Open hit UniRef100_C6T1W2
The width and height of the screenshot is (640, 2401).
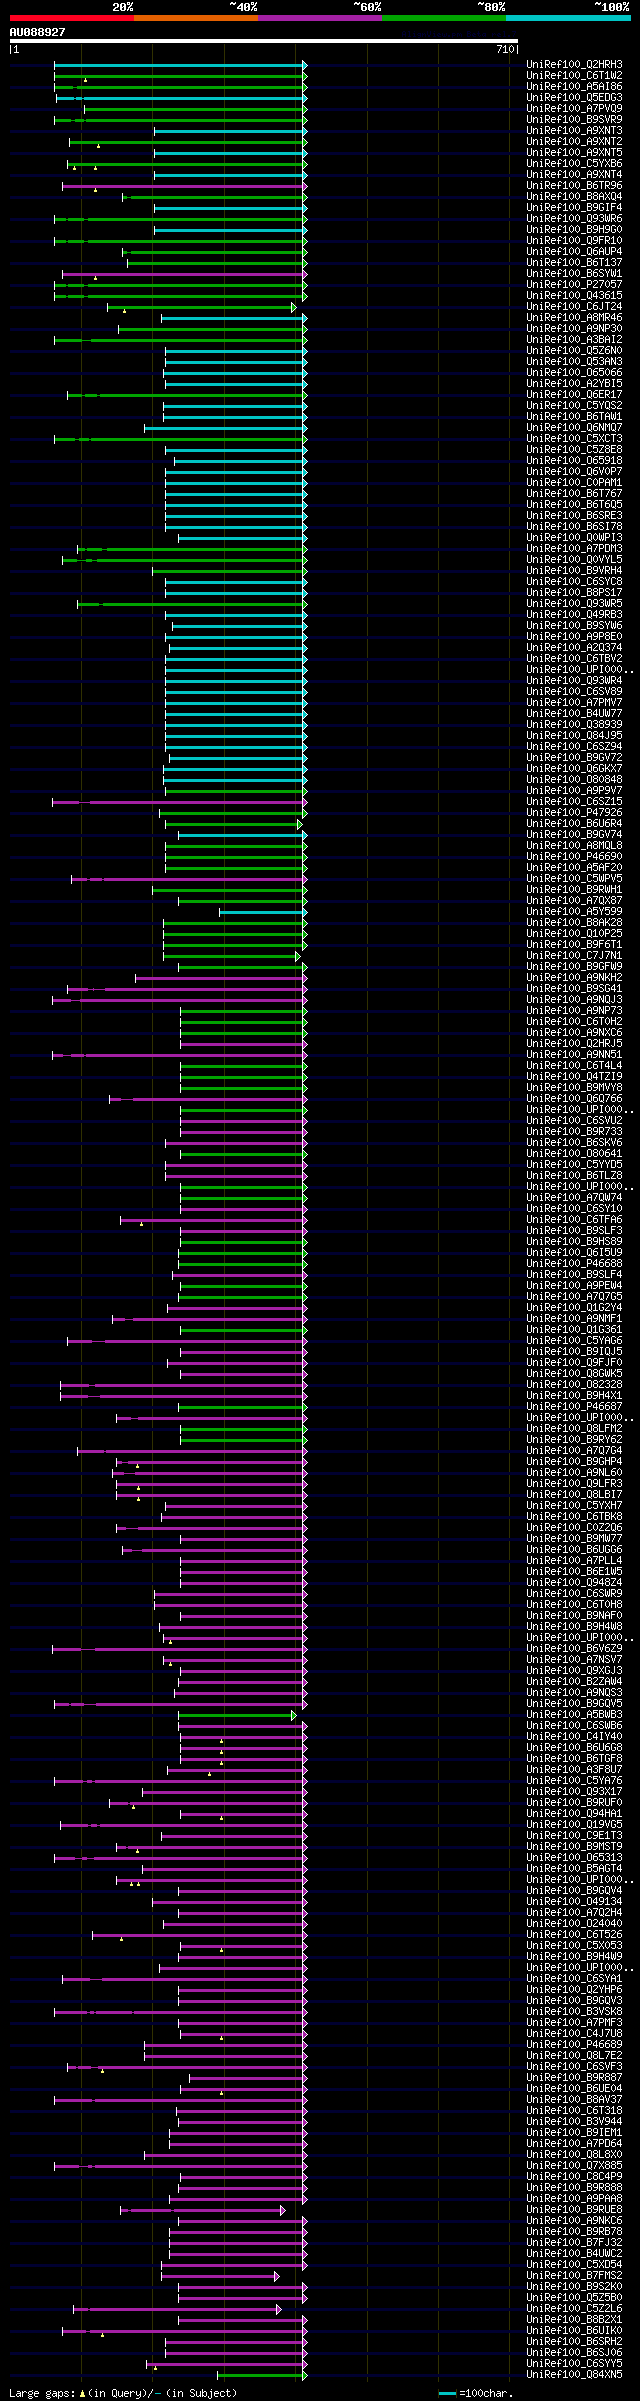(574, 76)
